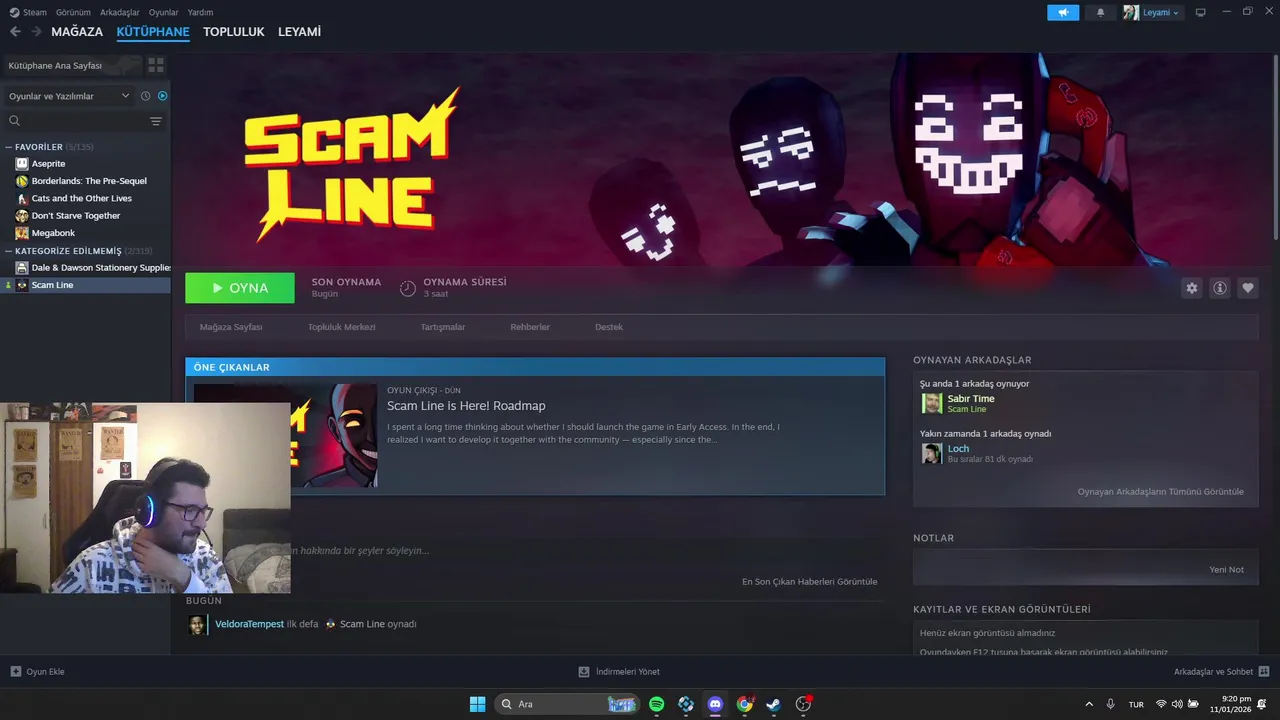This screenshot has height=720, width=1280.
Task: Open the notifications bell
Action: pos(1101,13)
